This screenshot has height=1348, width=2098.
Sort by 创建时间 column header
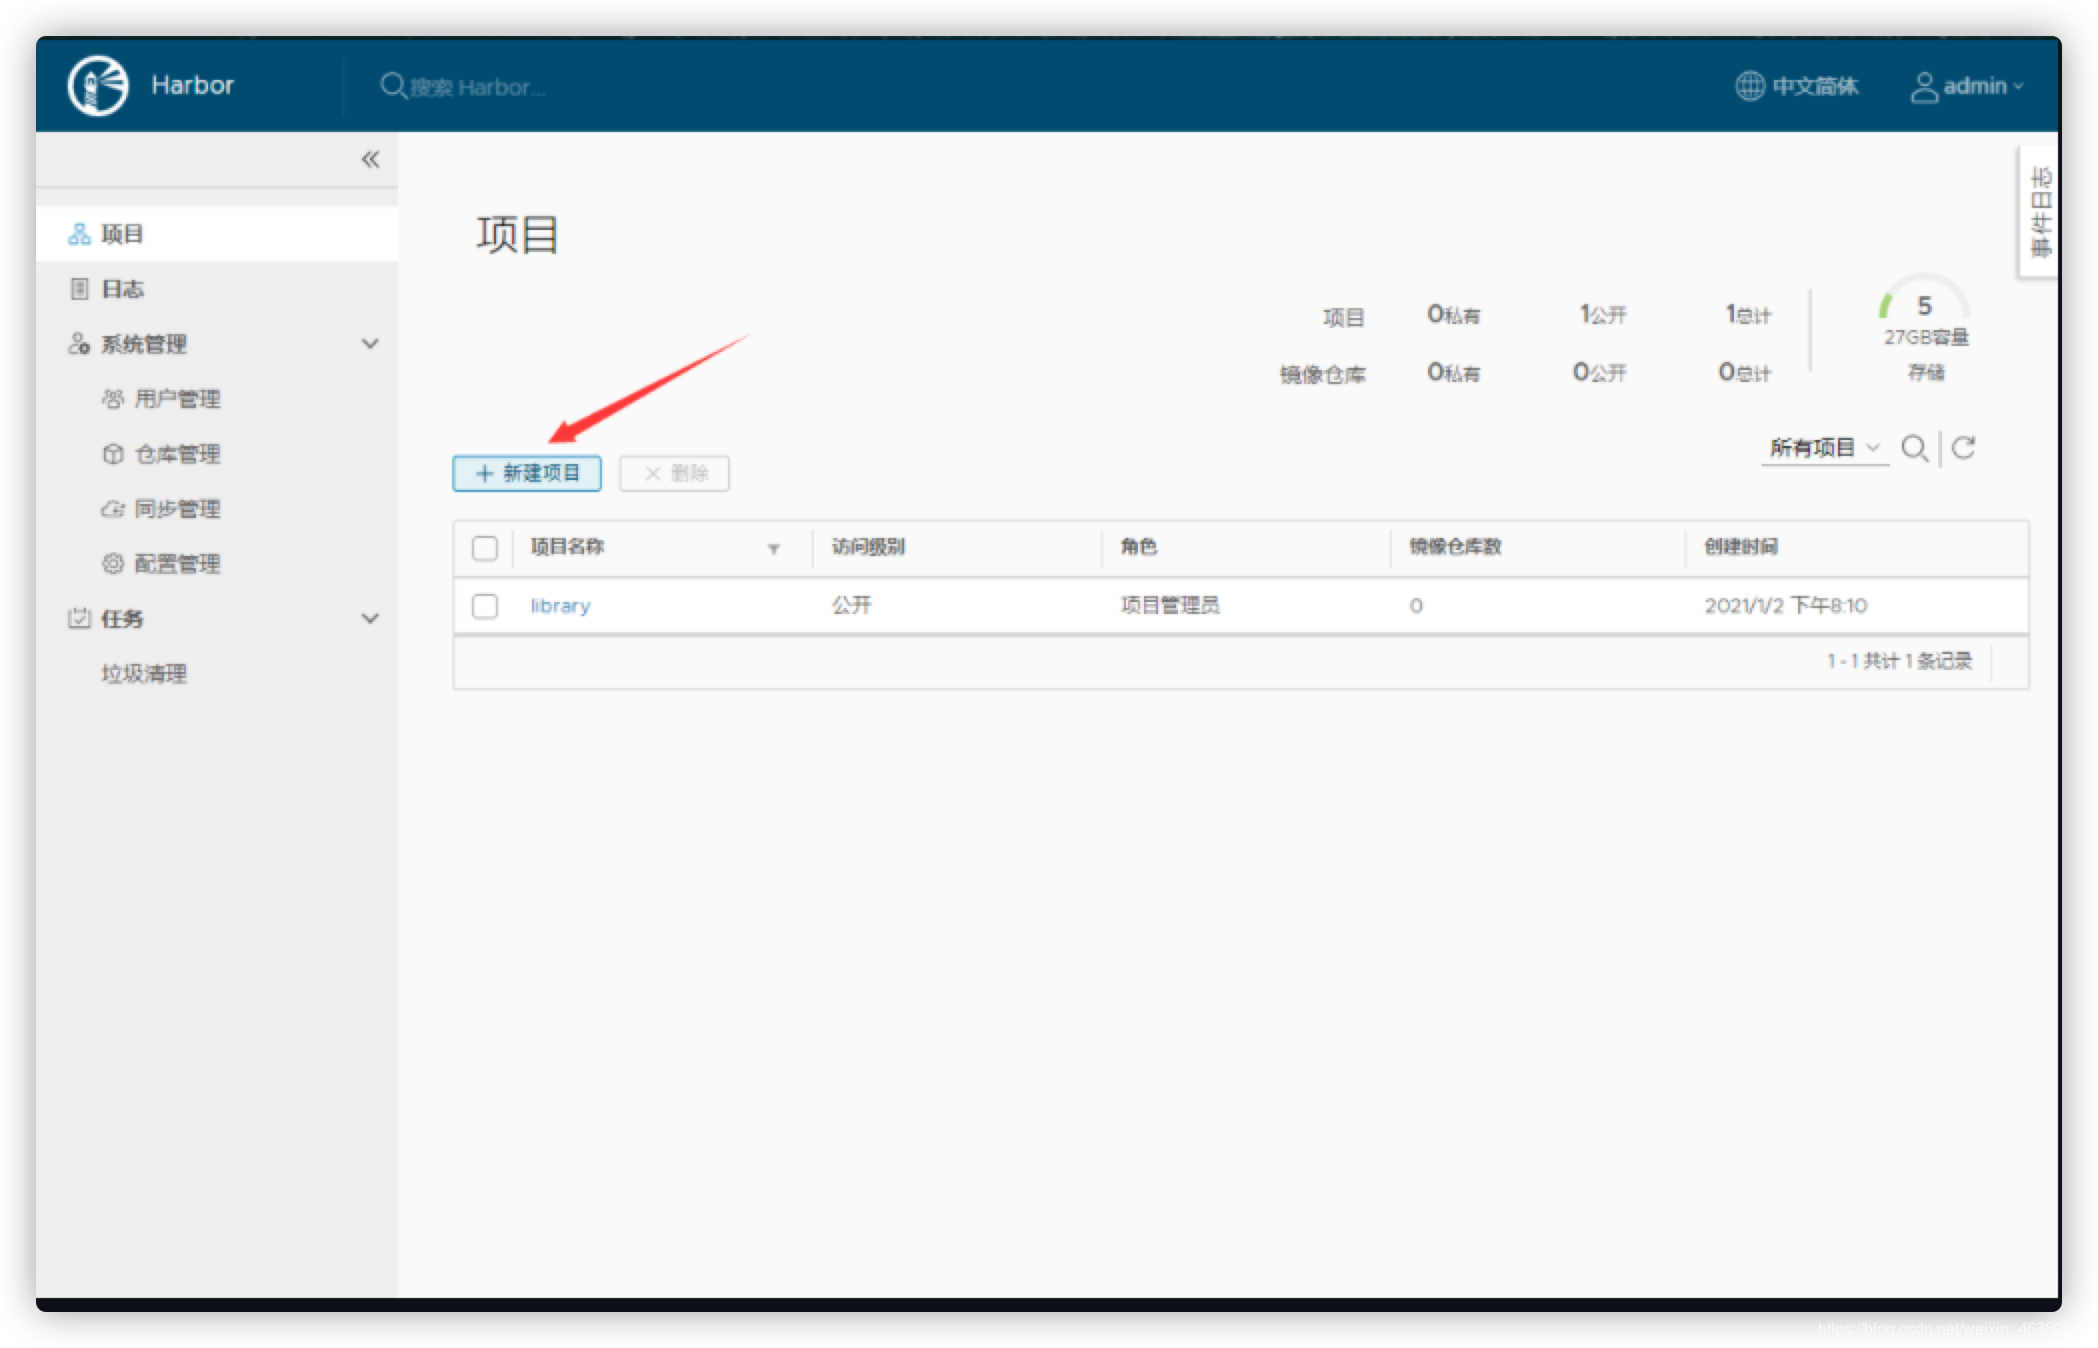point(1741,547)
